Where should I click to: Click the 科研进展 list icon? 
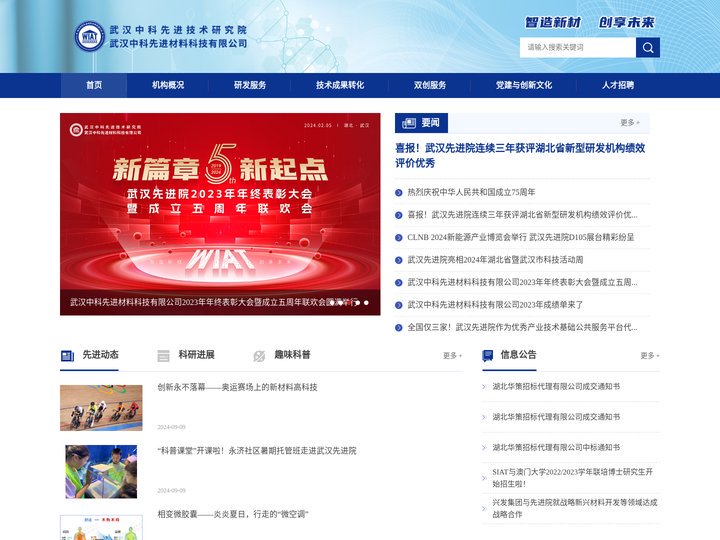pyautogui.click(x=163, y=356)
